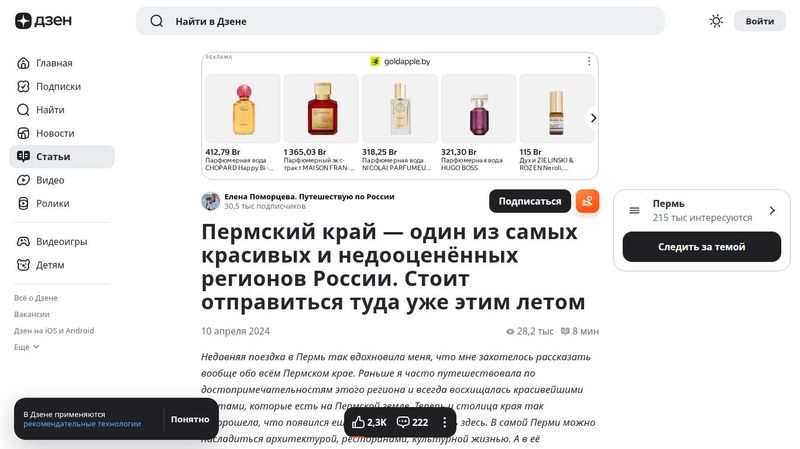The height and width of the screenshot is (449, 800).
Task: Open the orange share icon button
Action: point(587,201)
